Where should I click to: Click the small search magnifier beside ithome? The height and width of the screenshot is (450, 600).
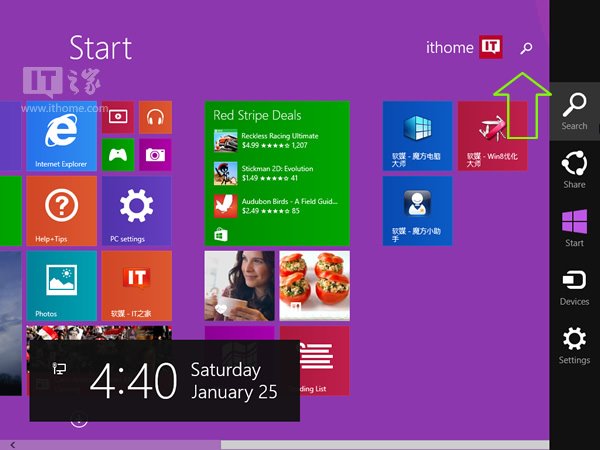click(527, 47)
